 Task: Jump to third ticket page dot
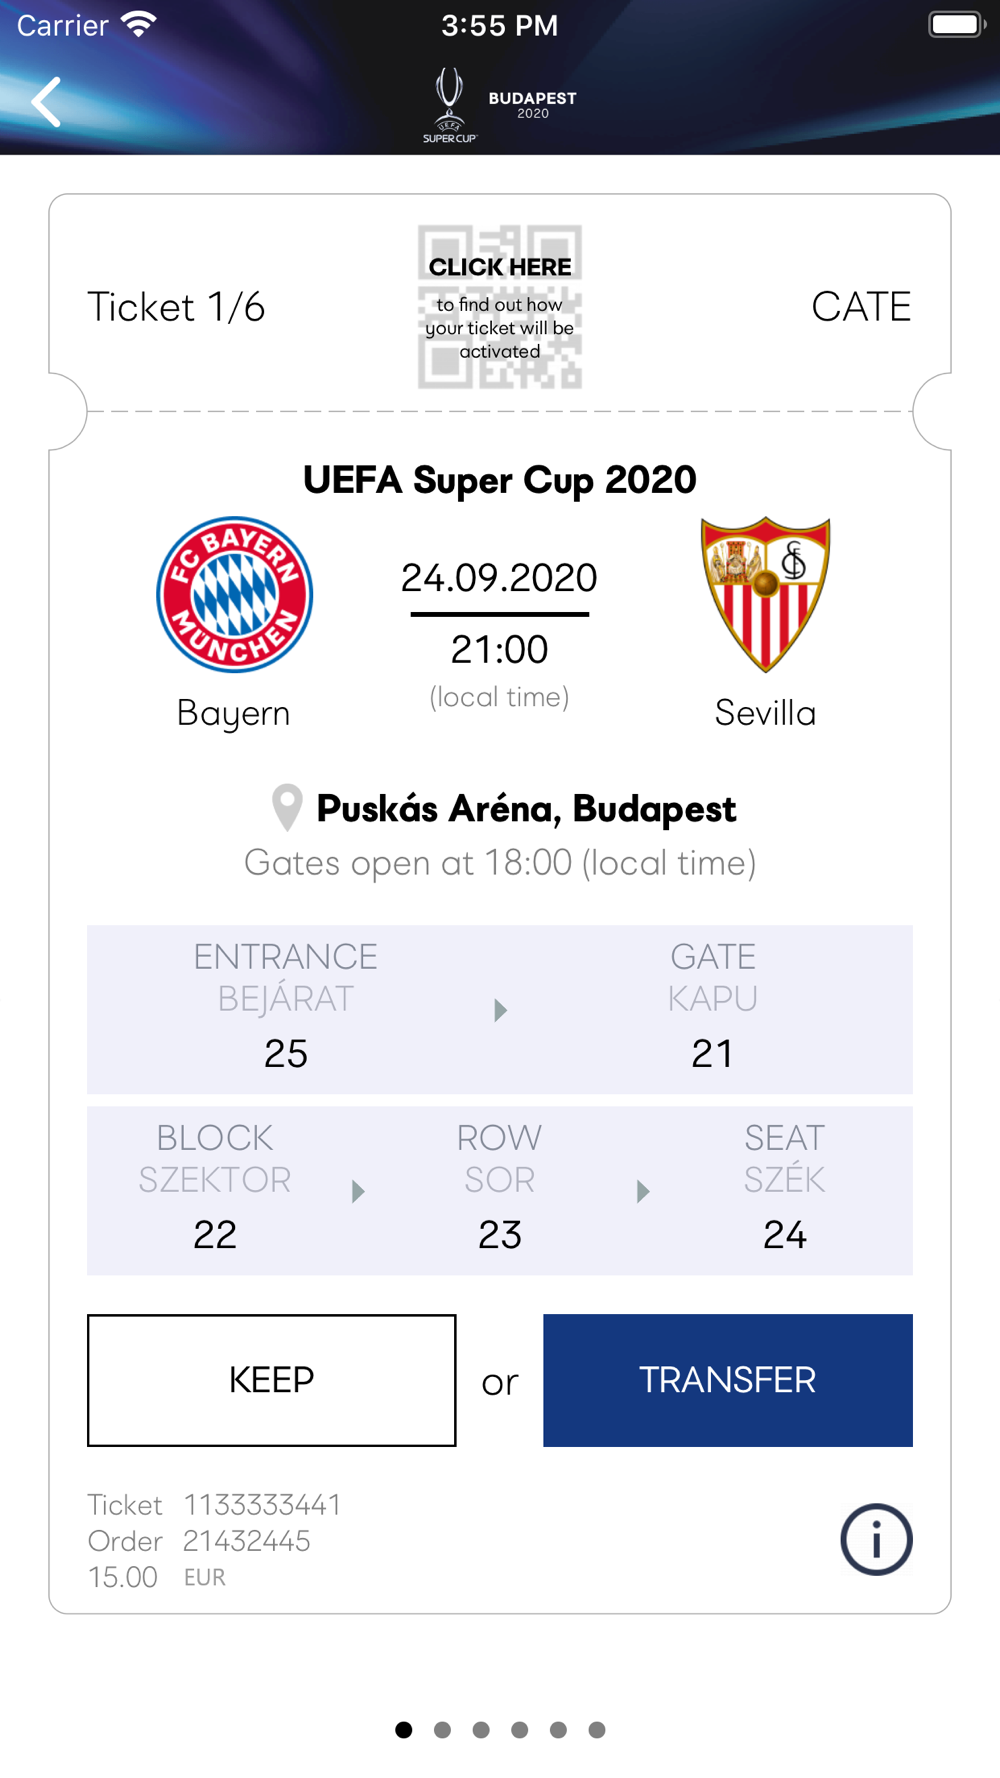pos(481,1730)
